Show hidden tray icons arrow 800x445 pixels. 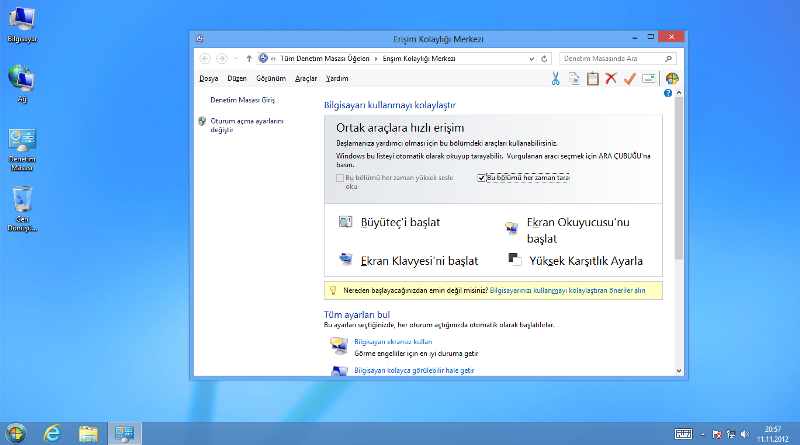click(703, 434)
